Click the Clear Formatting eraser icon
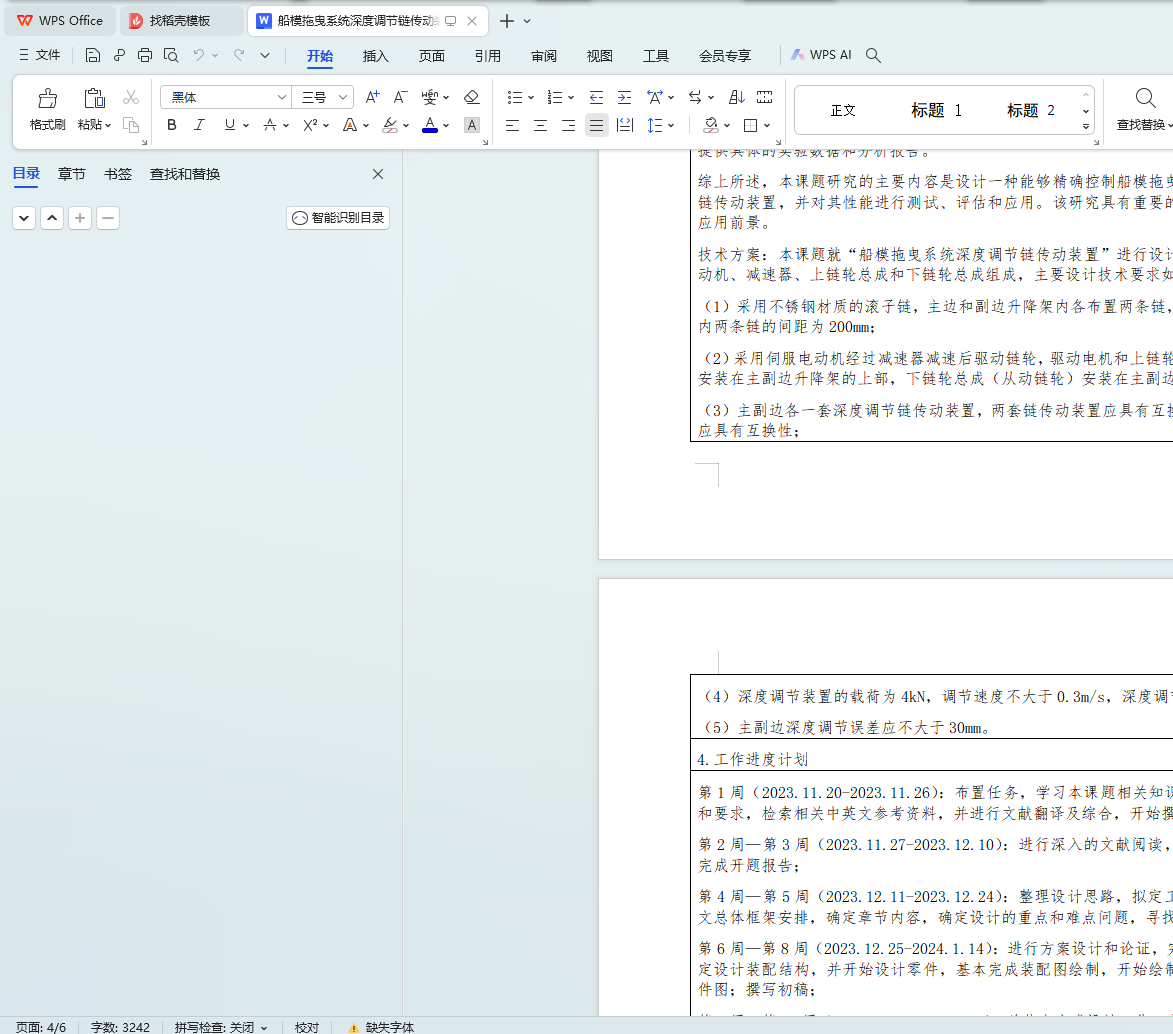Image resolution: width=1173 pixels, height=1034 pixels. [x=471, y=97]
